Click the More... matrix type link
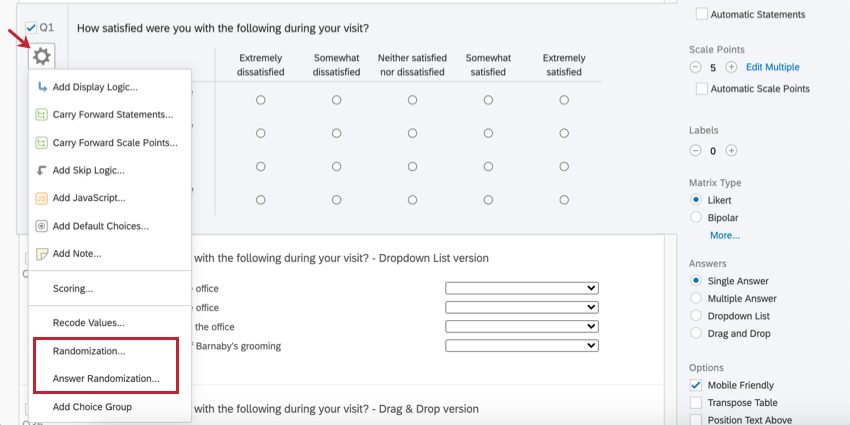 coord(725,235)
